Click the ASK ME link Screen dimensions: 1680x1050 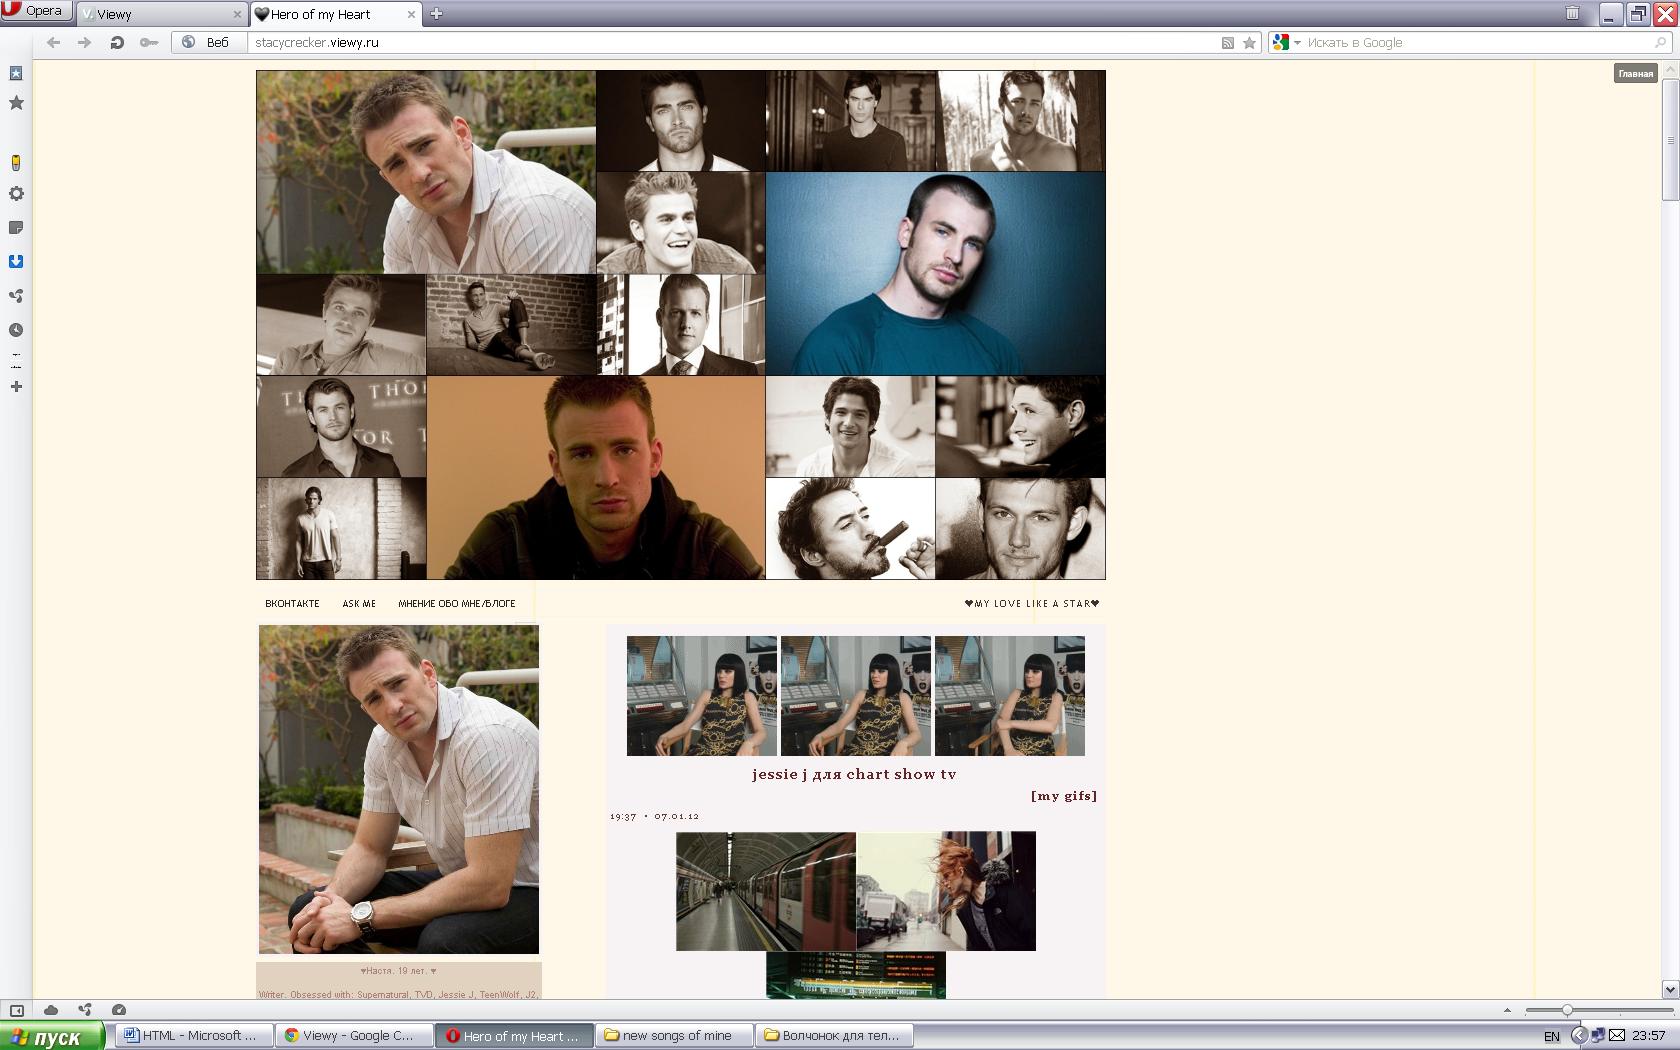(359, 604)
